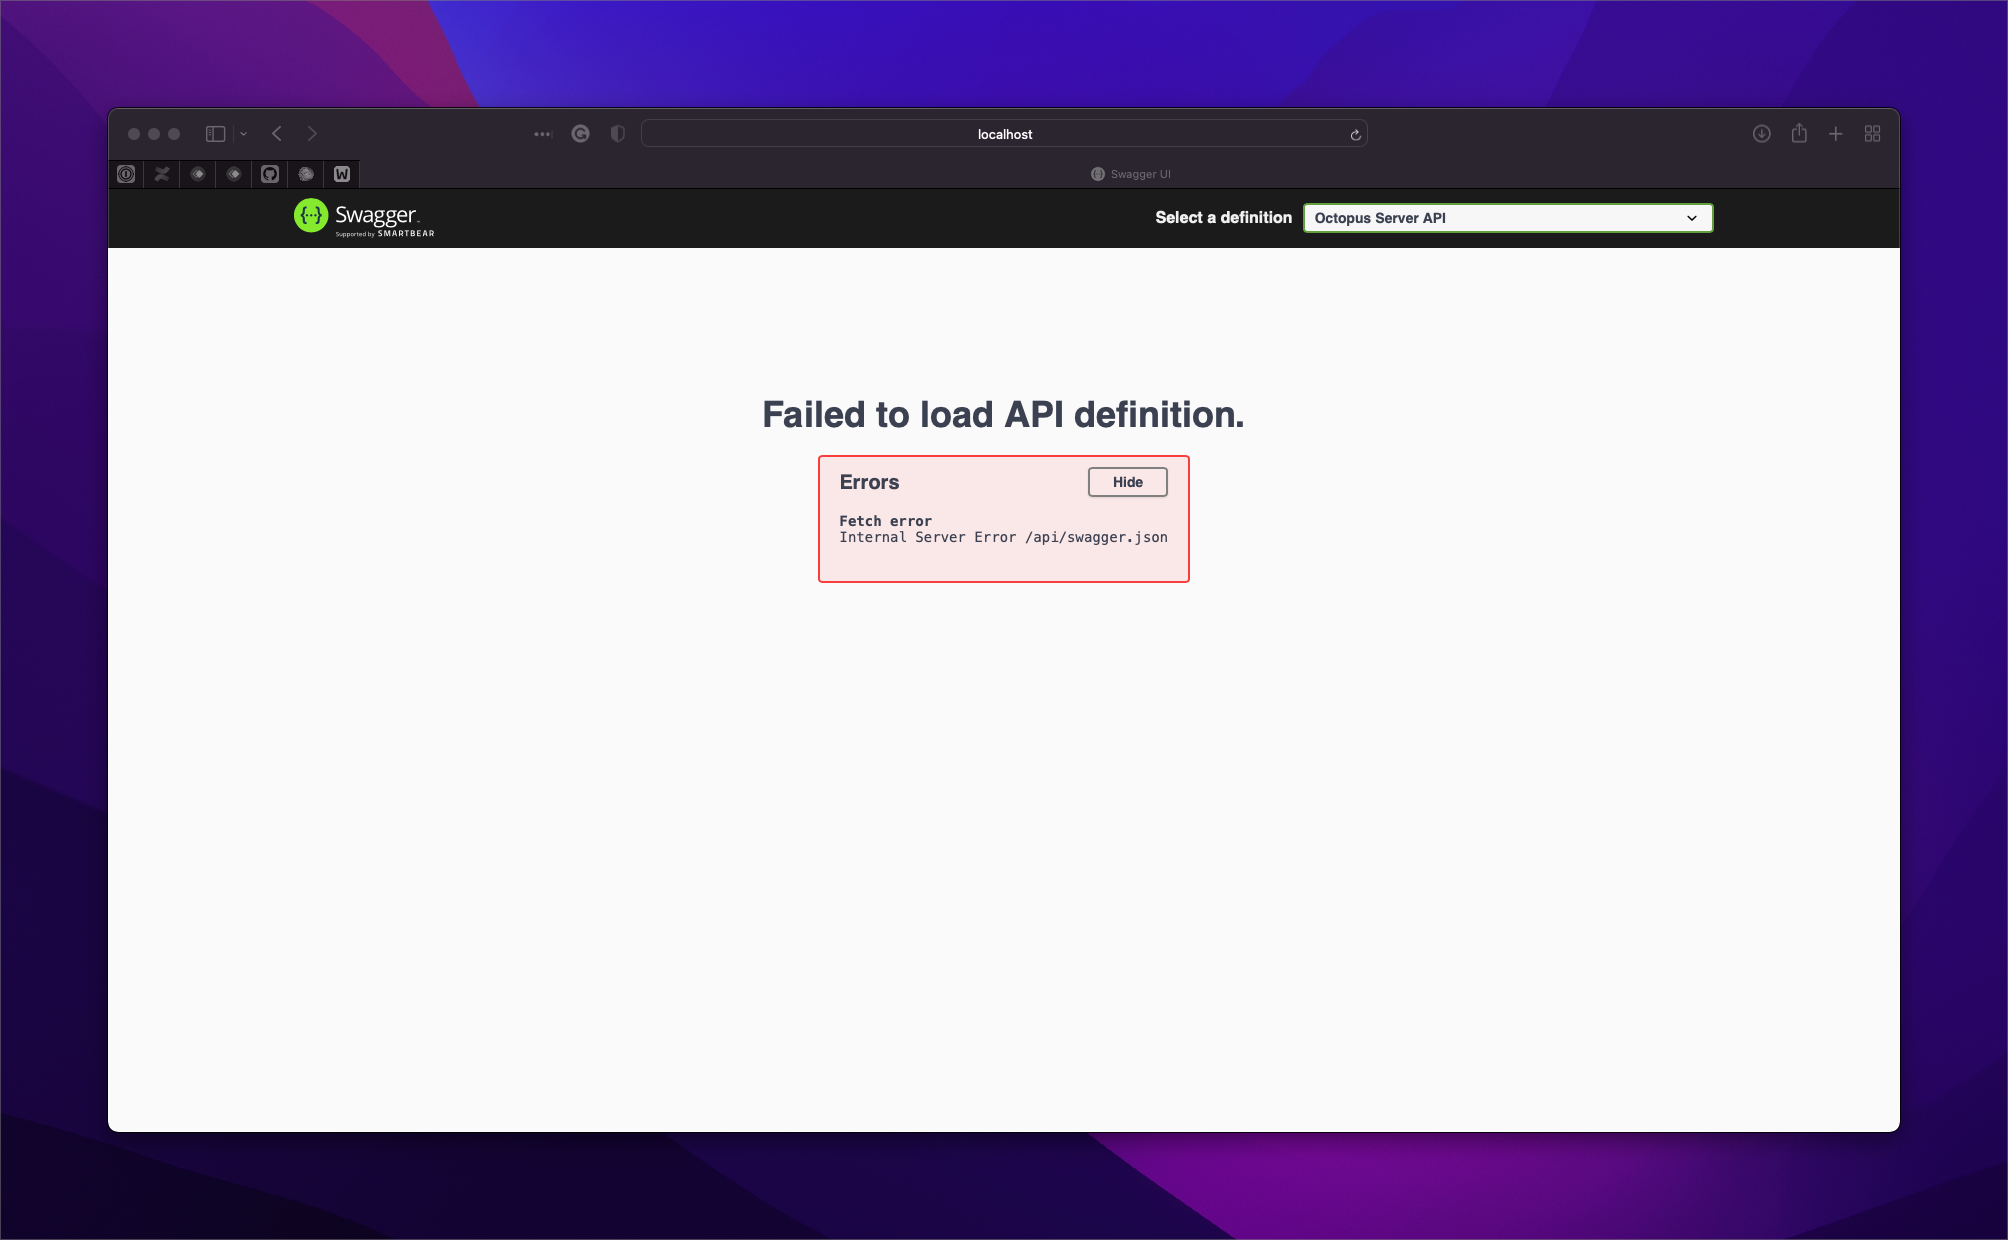Open the tab overview grid icon

click(x=1872, y=133)
